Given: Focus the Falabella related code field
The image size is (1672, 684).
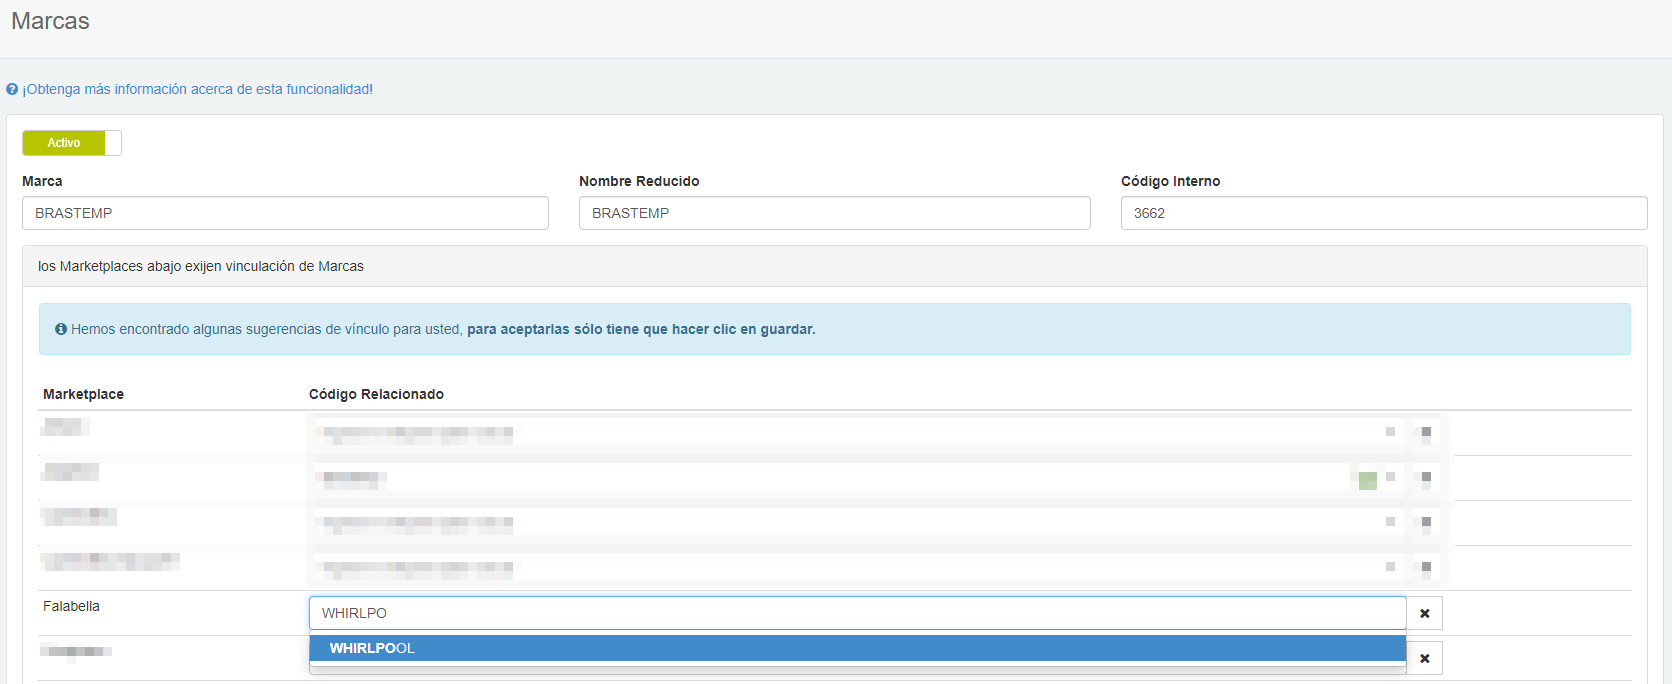Looking at the screenshot, I should coord(857,613).
